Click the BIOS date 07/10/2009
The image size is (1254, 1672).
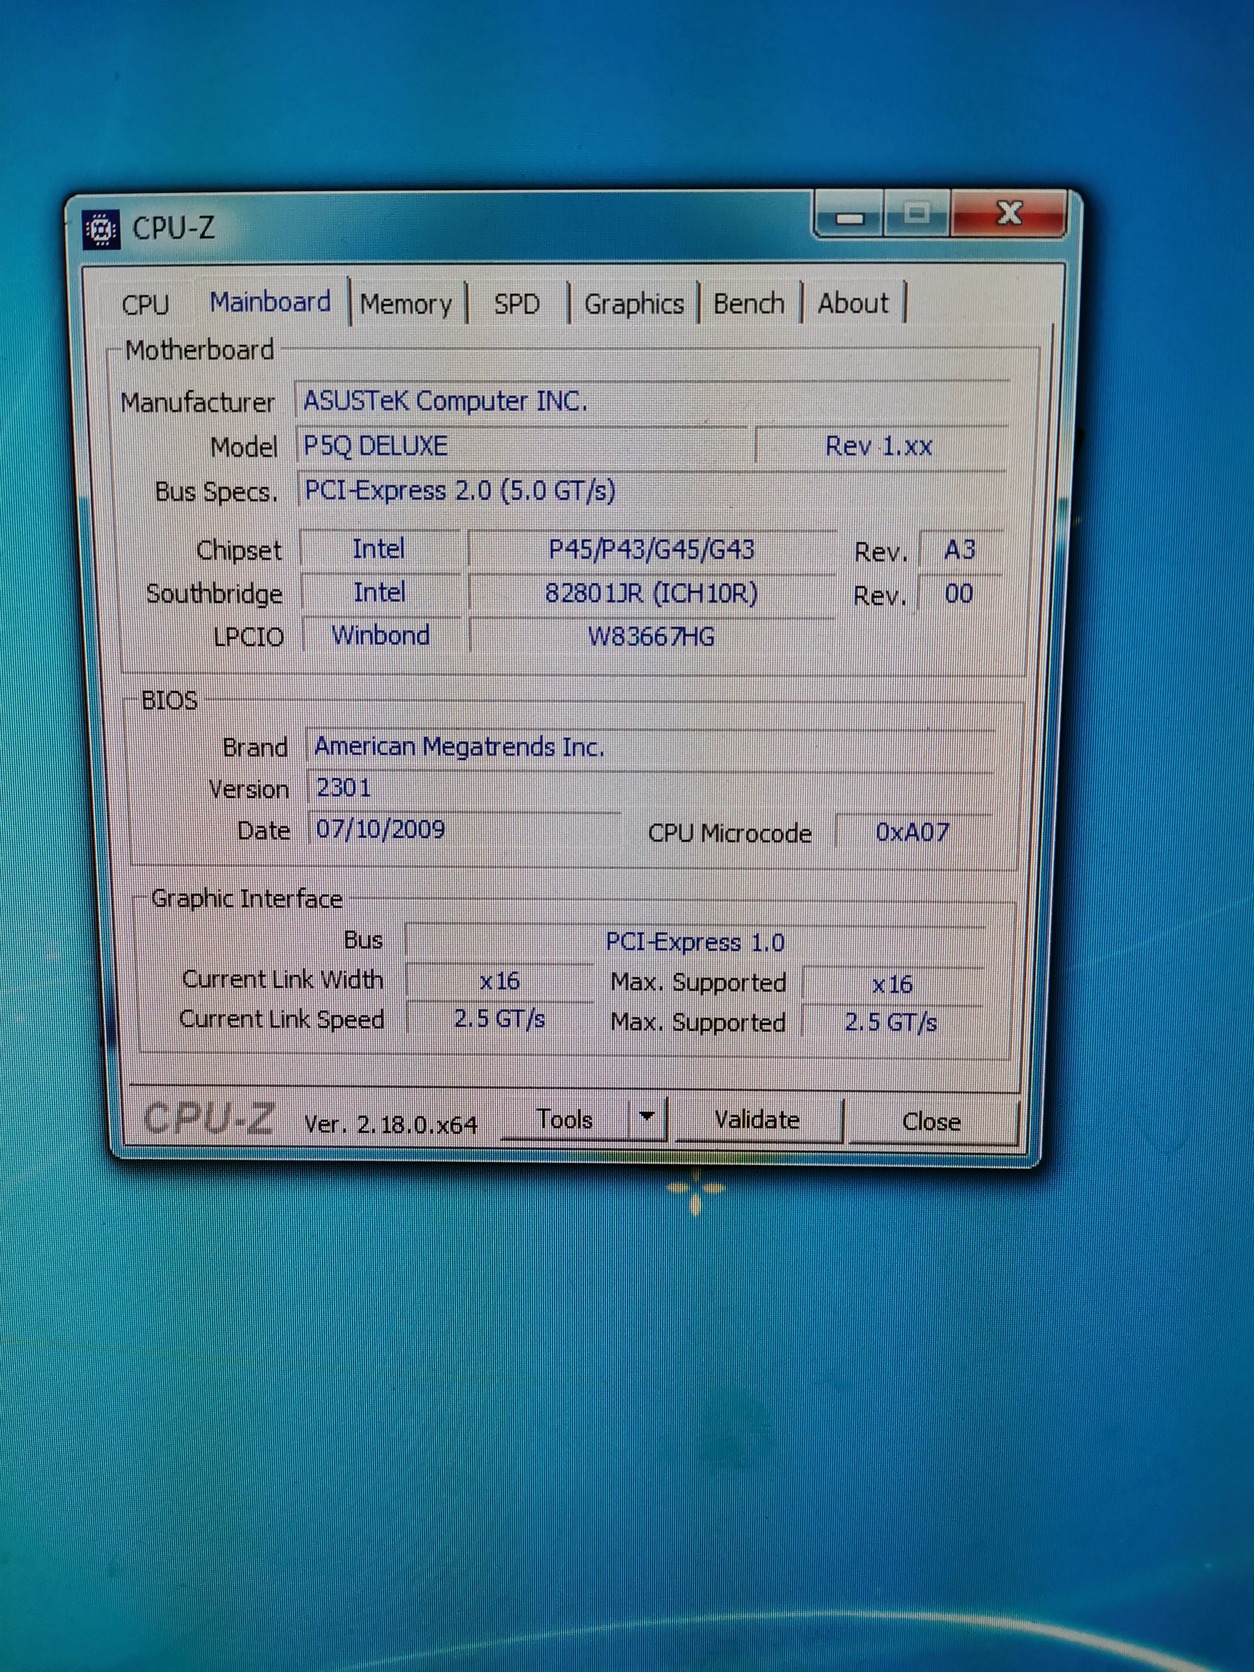tap(464, 829)
